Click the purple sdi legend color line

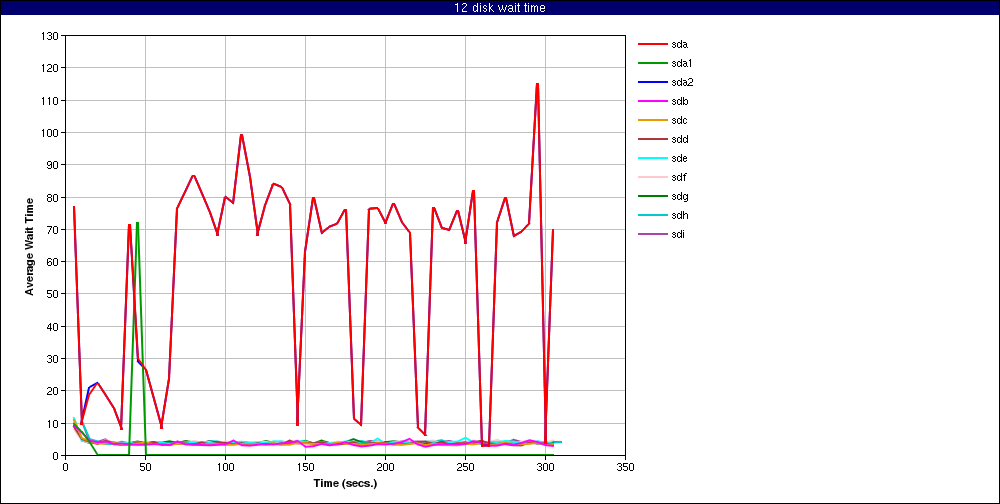[x=652, y=234]
